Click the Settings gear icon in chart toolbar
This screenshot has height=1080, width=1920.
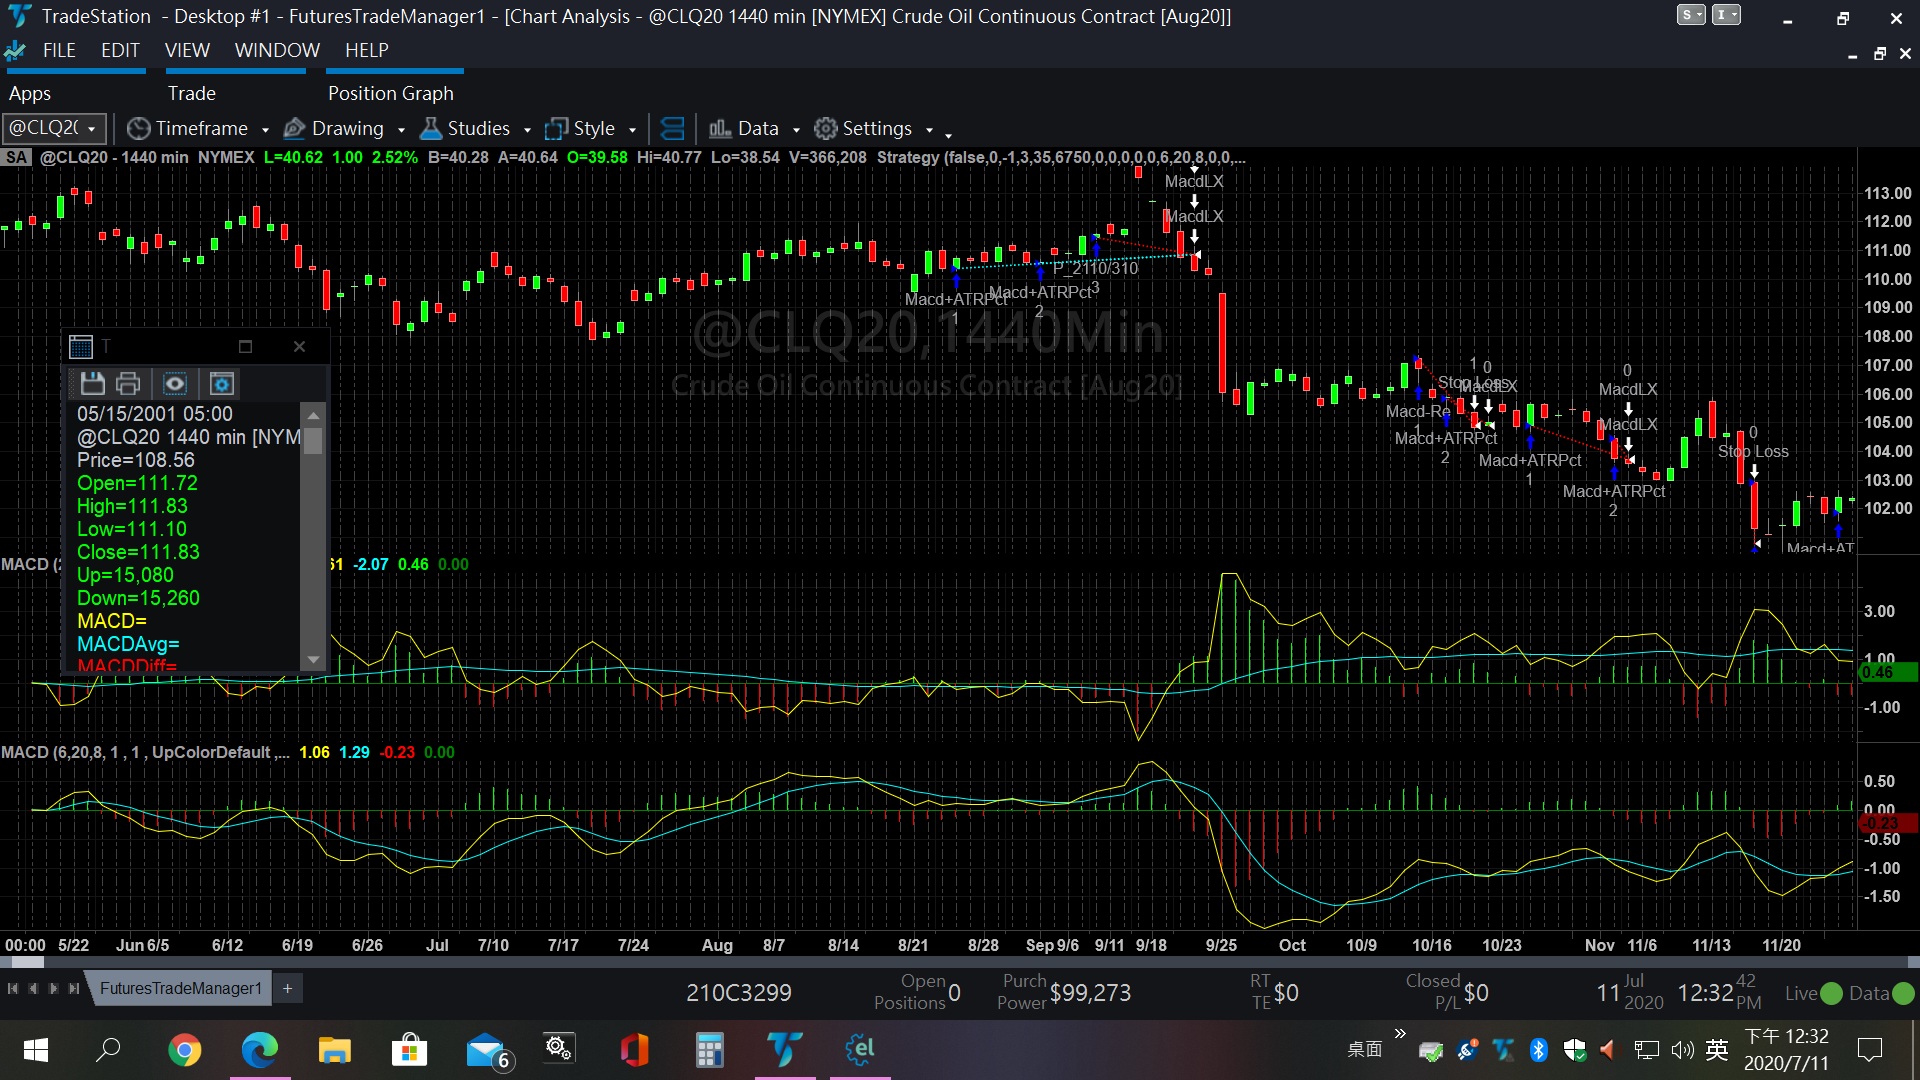(825, 128)
